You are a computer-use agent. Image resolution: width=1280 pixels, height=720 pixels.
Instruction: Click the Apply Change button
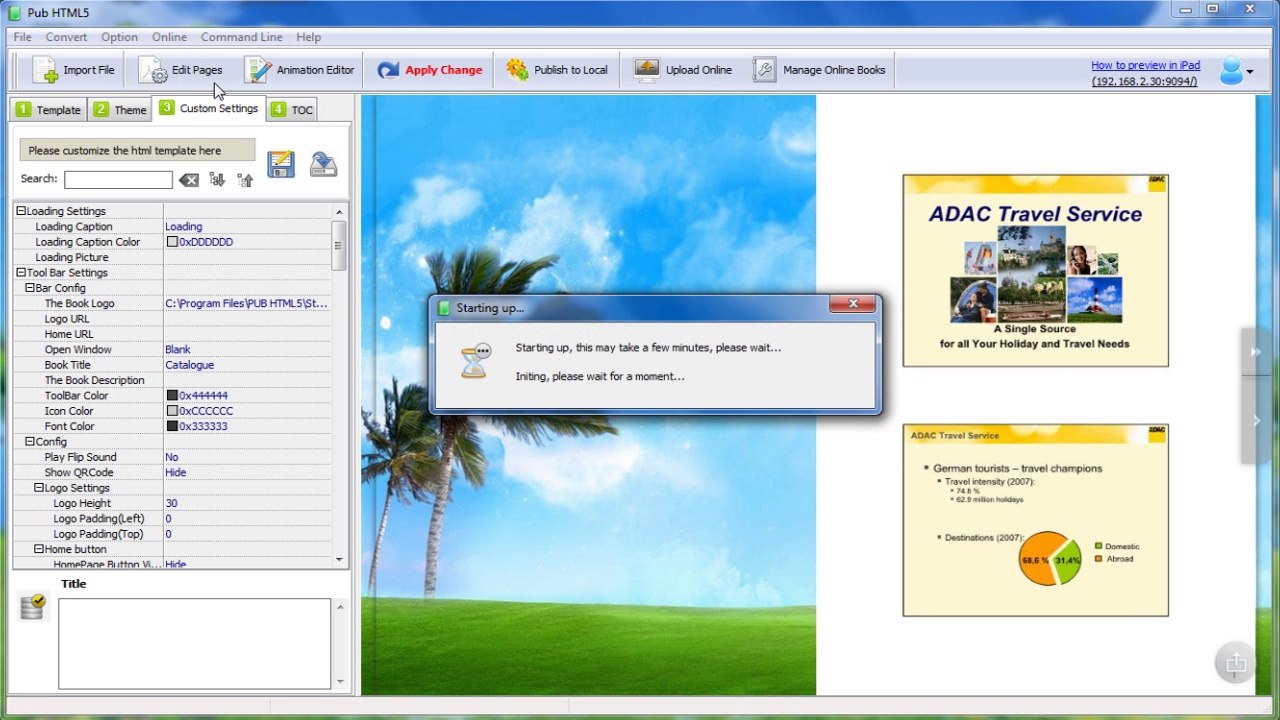click(x=430, y=70)
